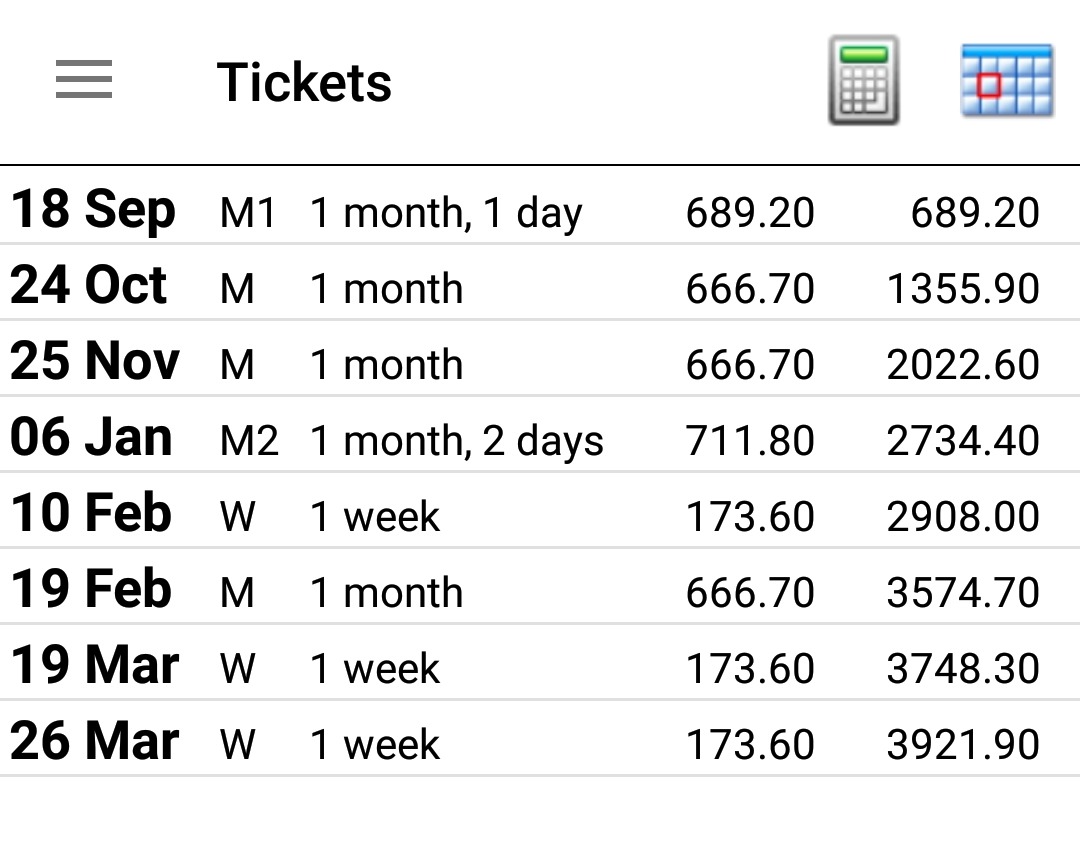Tap the 06 Jan date
Viewport: 1080px width, 868px height.
pyautogui.click(x=92, y=438)
